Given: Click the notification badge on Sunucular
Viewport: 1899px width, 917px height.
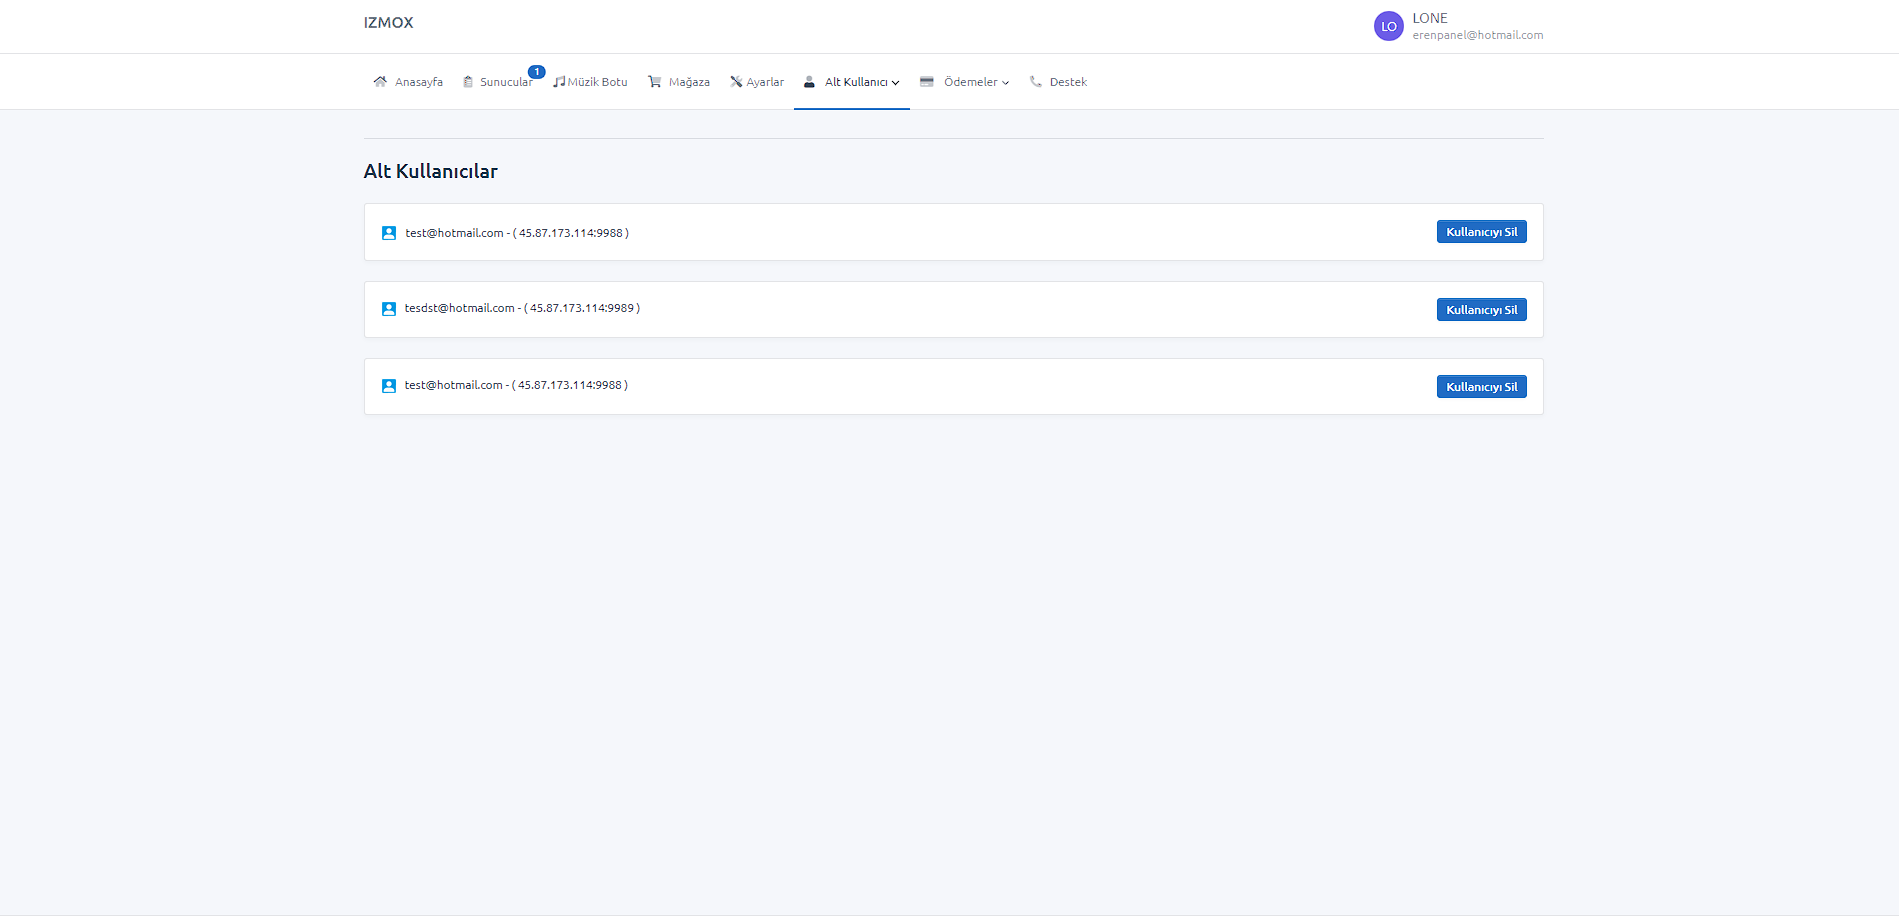Looking at the screenshot, I should (x=537, y=72).
